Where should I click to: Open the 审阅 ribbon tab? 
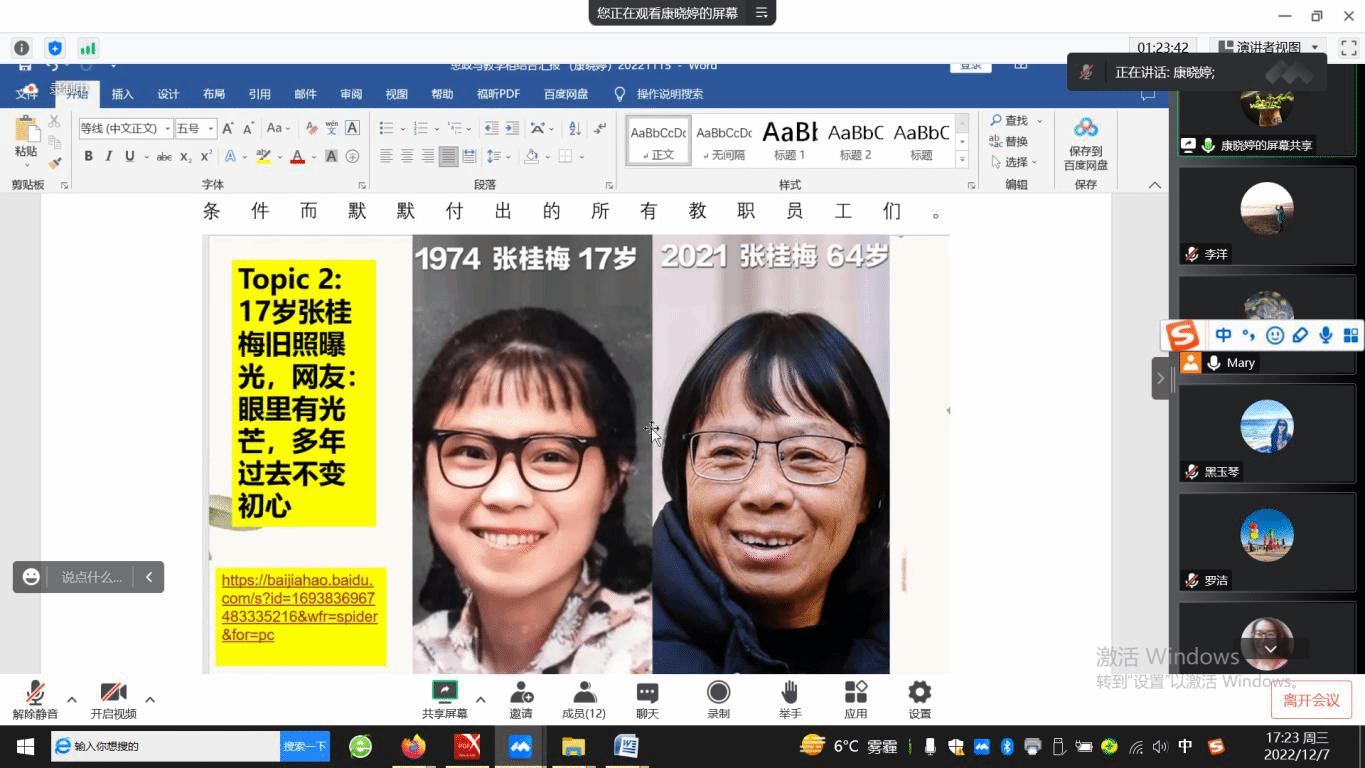click(x=351, y=94)
